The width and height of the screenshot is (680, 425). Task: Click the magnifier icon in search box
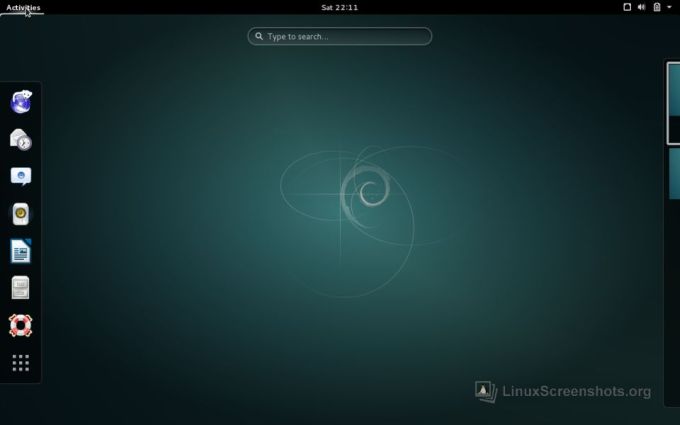pyautogui.click(x=258, y=36)
